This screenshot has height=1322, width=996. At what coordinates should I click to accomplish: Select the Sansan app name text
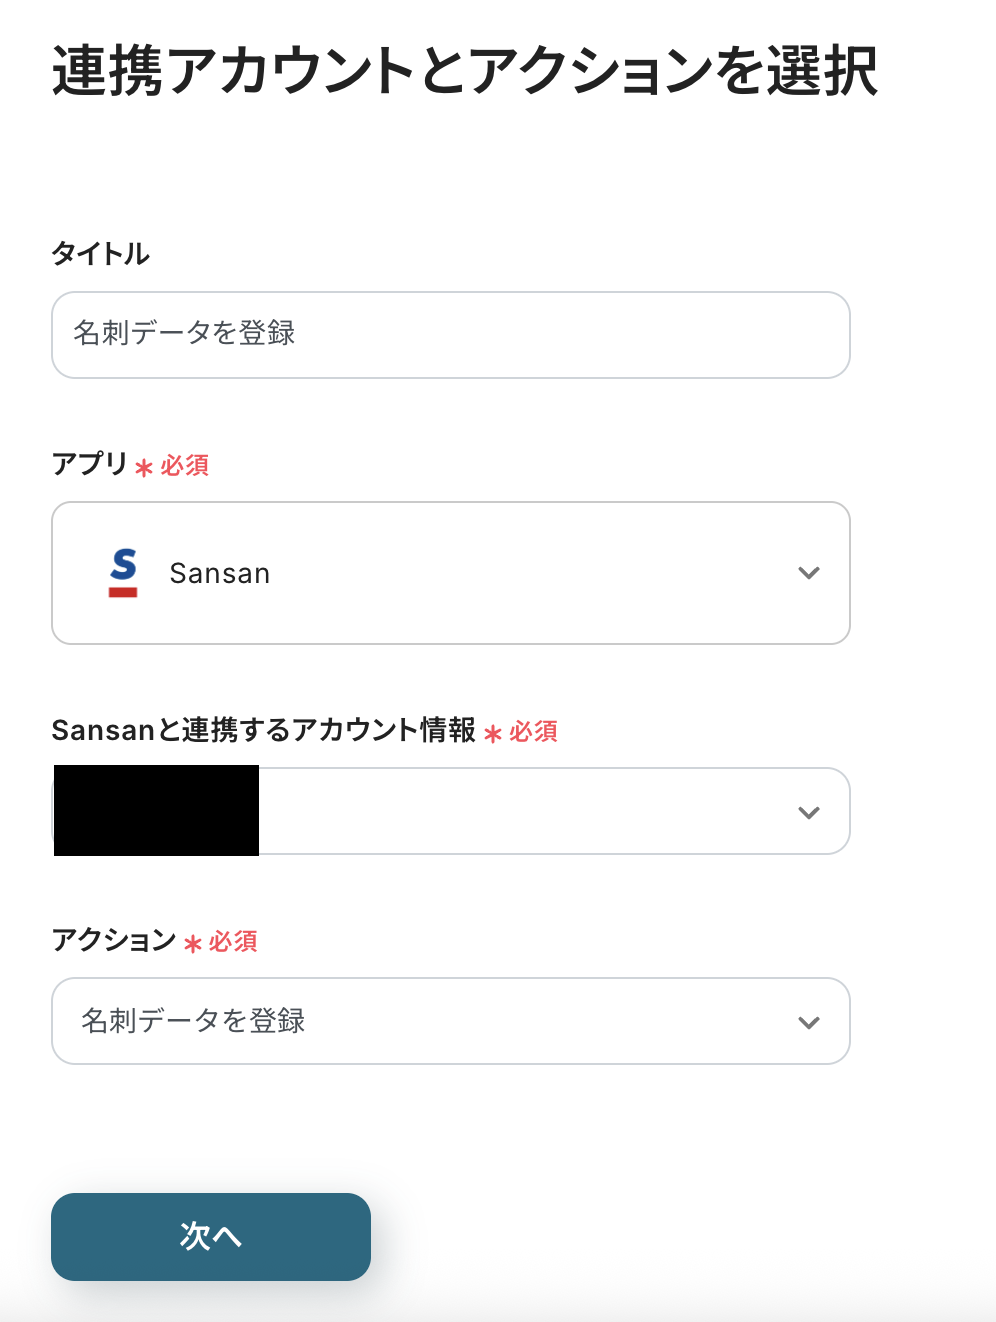pyautogui.click(x=220, y=574)
